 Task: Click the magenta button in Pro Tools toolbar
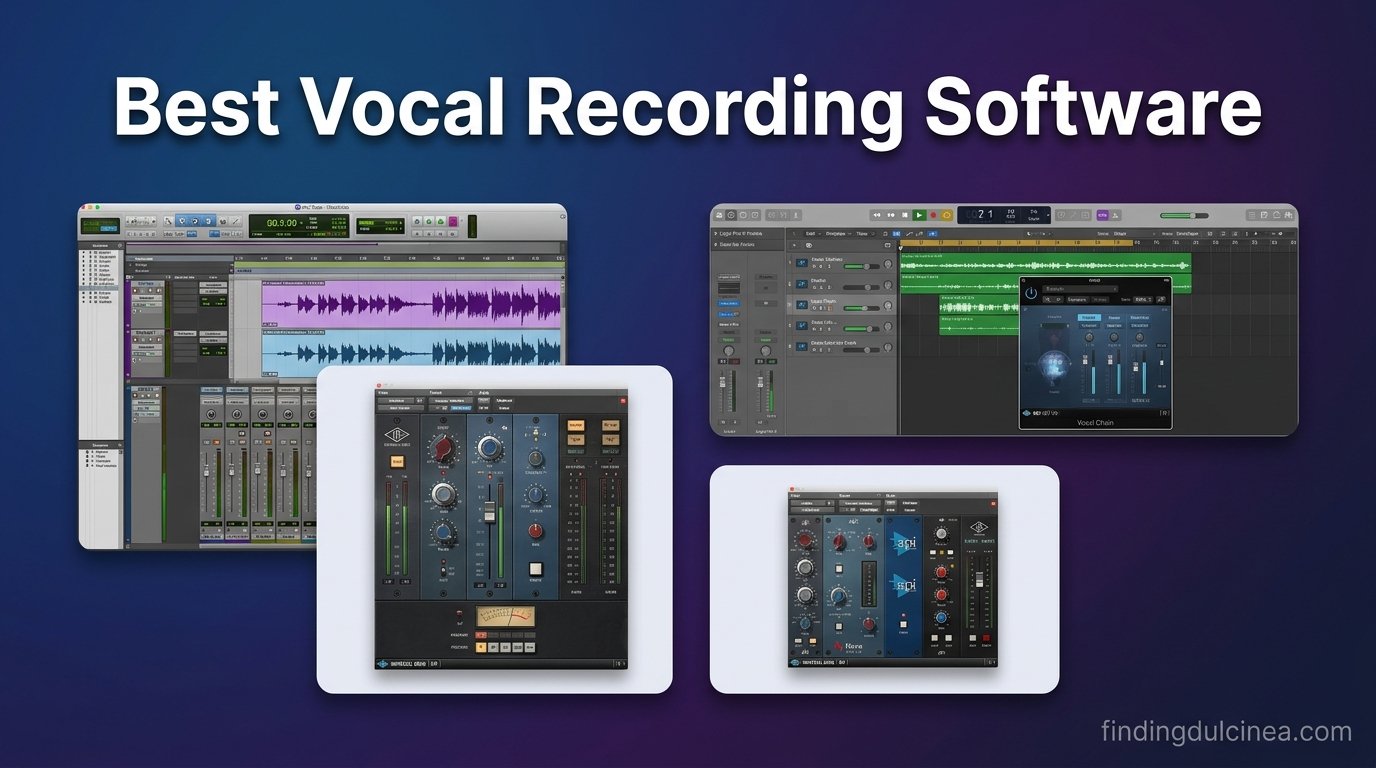click(453, 221)
